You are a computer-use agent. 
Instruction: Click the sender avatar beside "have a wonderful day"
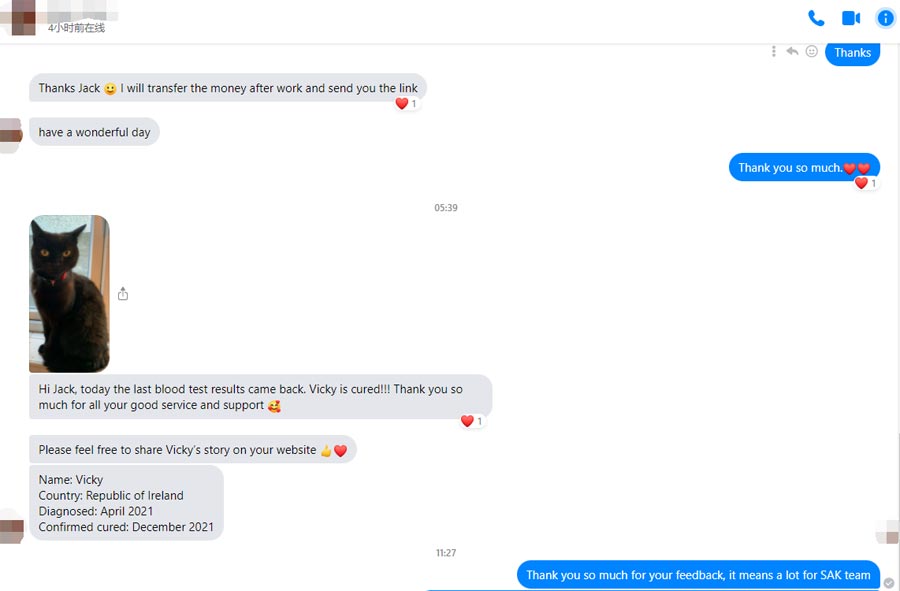[x=10, y=132]
